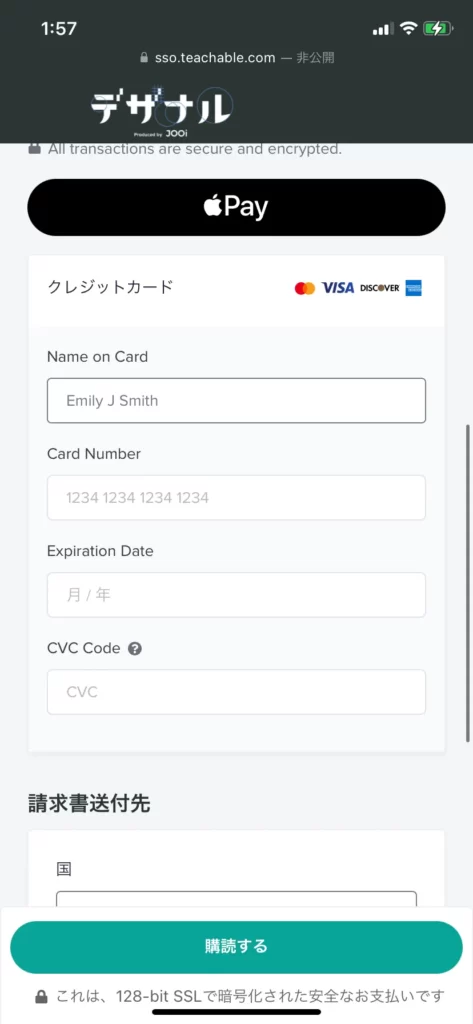Screen dimensions: 473x1024
Task: Click the lock icon next to SSL notice
Action: coord(41,997)
